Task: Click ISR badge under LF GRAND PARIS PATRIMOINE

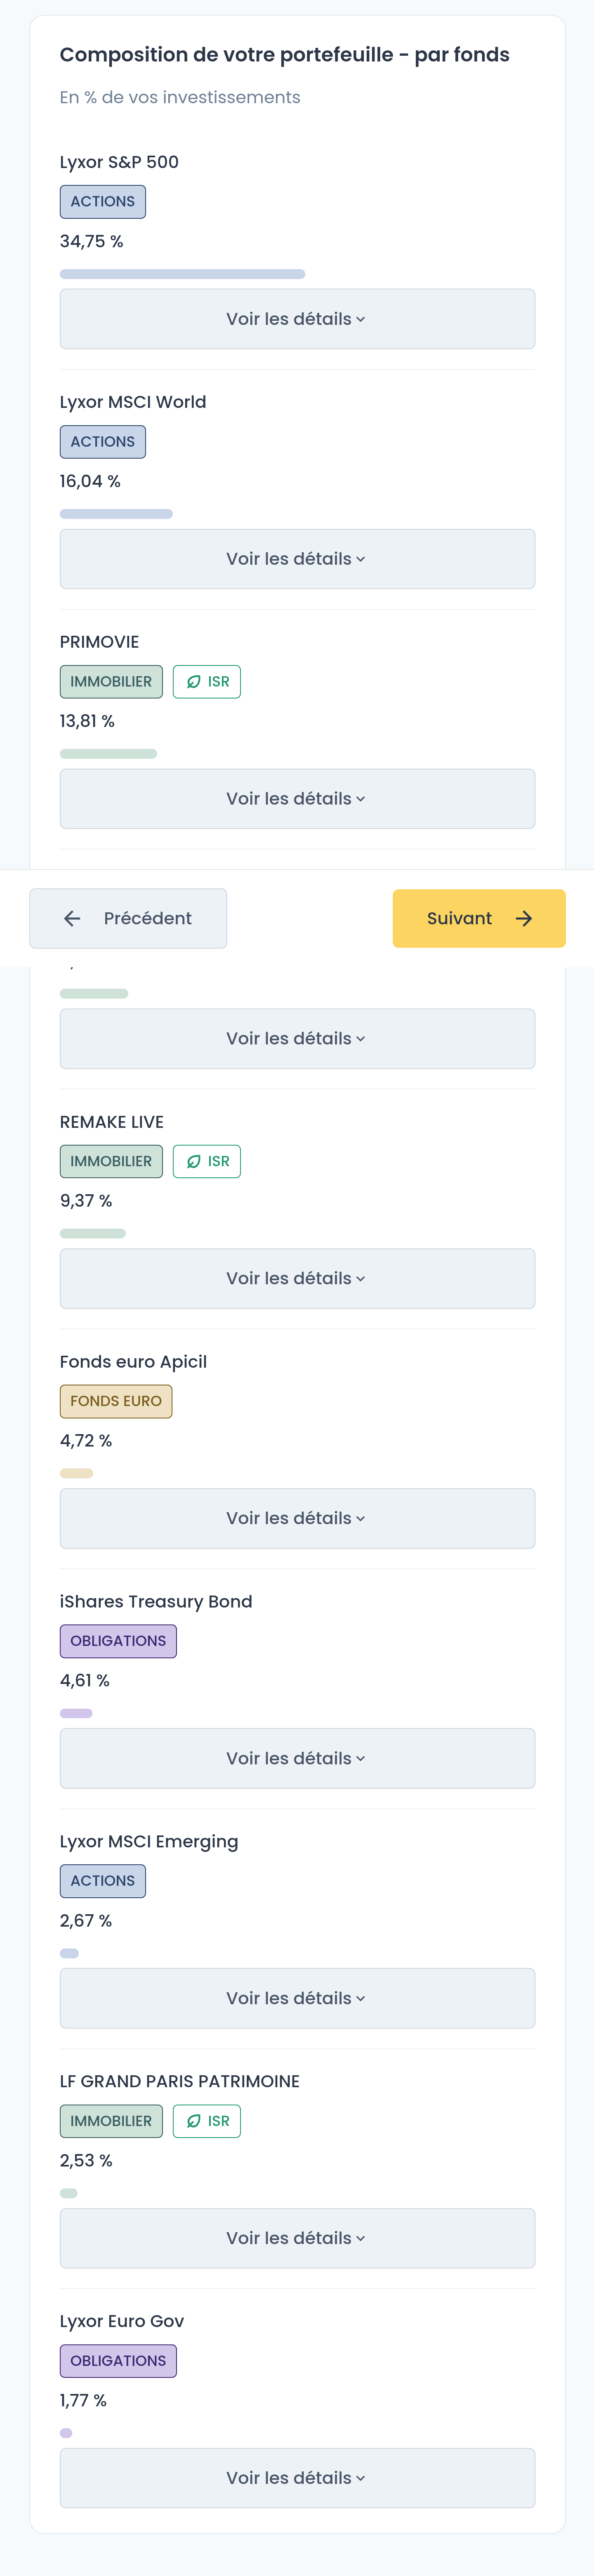Action: (207, 2121)
